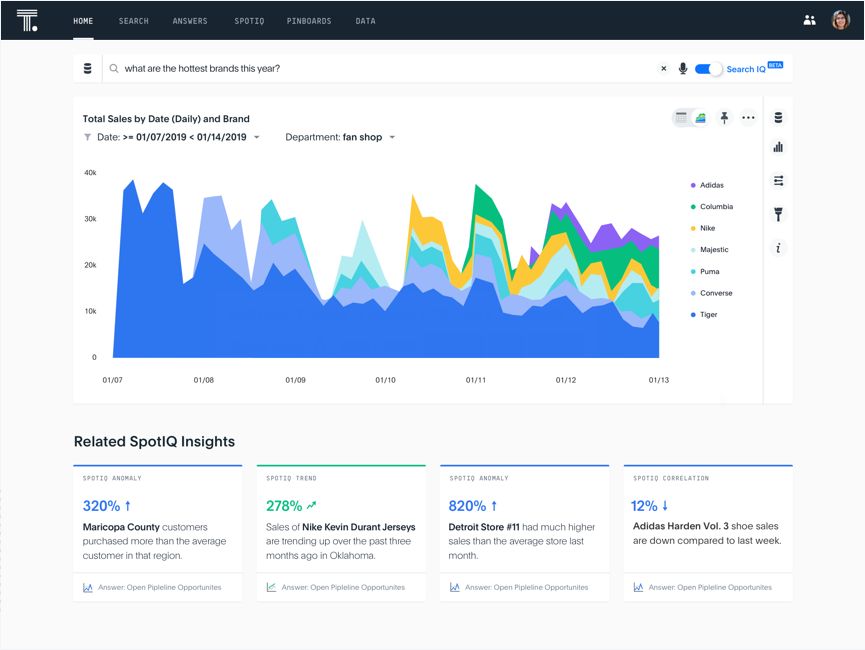Open chart configuration sliders icon in sidebar
The height and width of the screenshot is (650, 865).
778,181
